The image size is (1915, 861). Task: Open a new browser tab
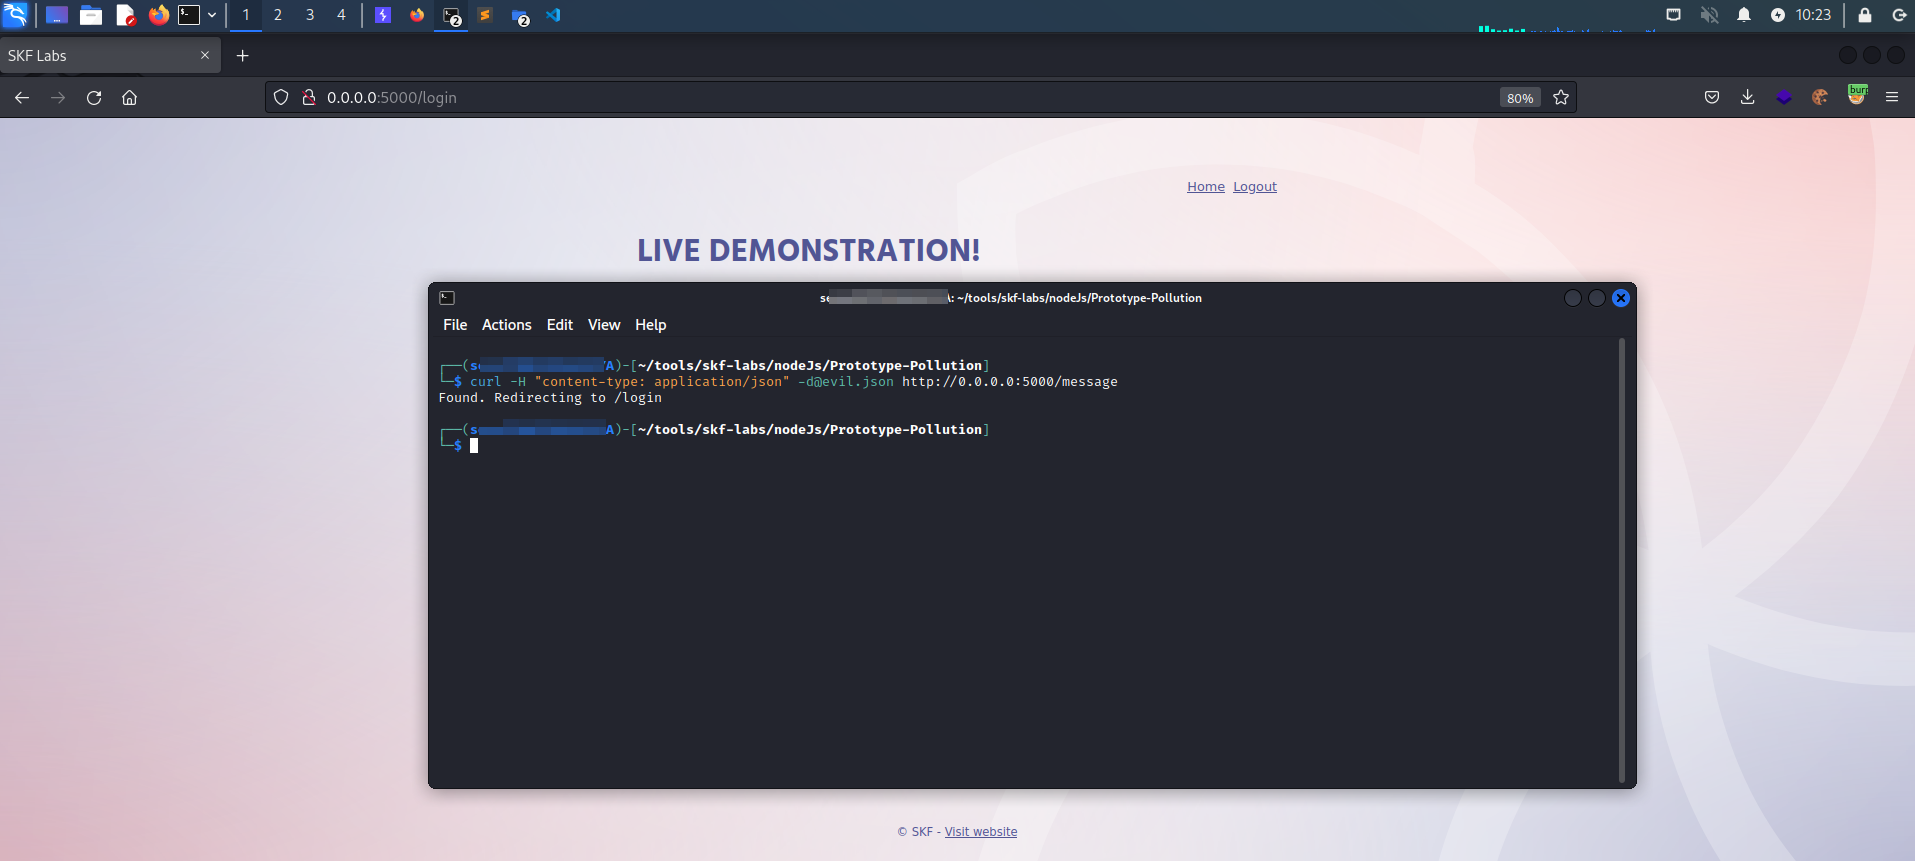pos(242,56)
